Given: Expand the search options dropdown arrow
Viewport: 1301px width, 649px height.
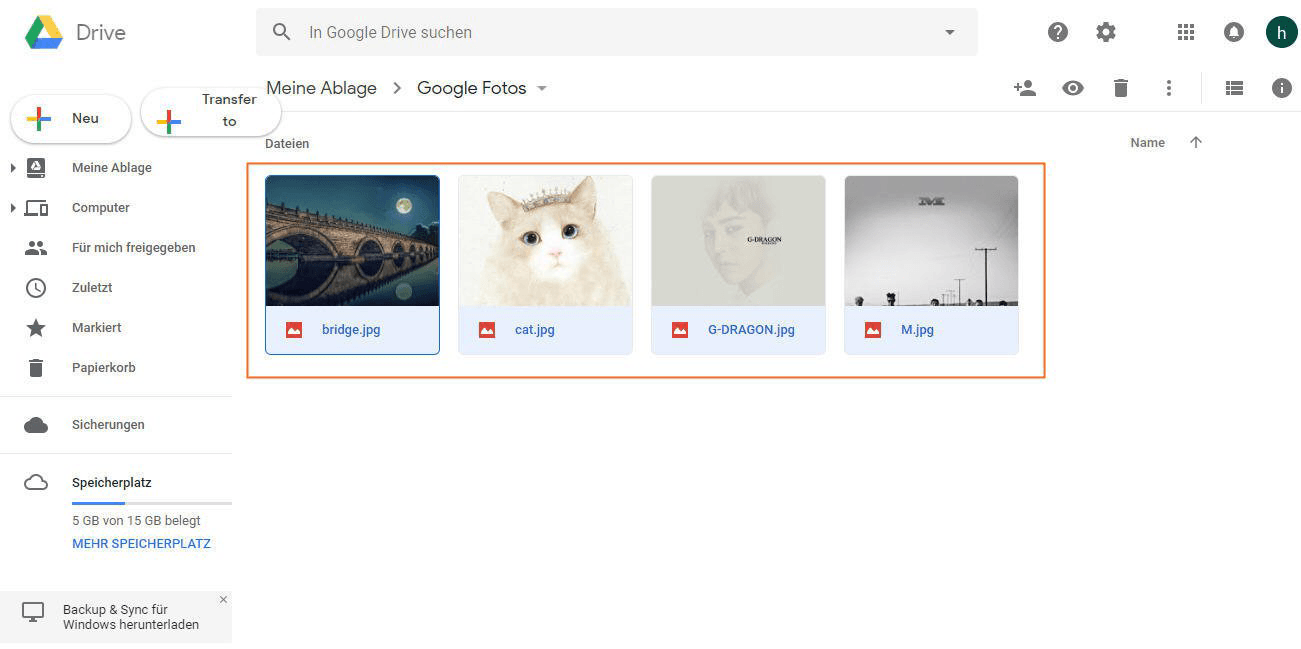Looking at the screenshot, I should (x=950, y=32).
